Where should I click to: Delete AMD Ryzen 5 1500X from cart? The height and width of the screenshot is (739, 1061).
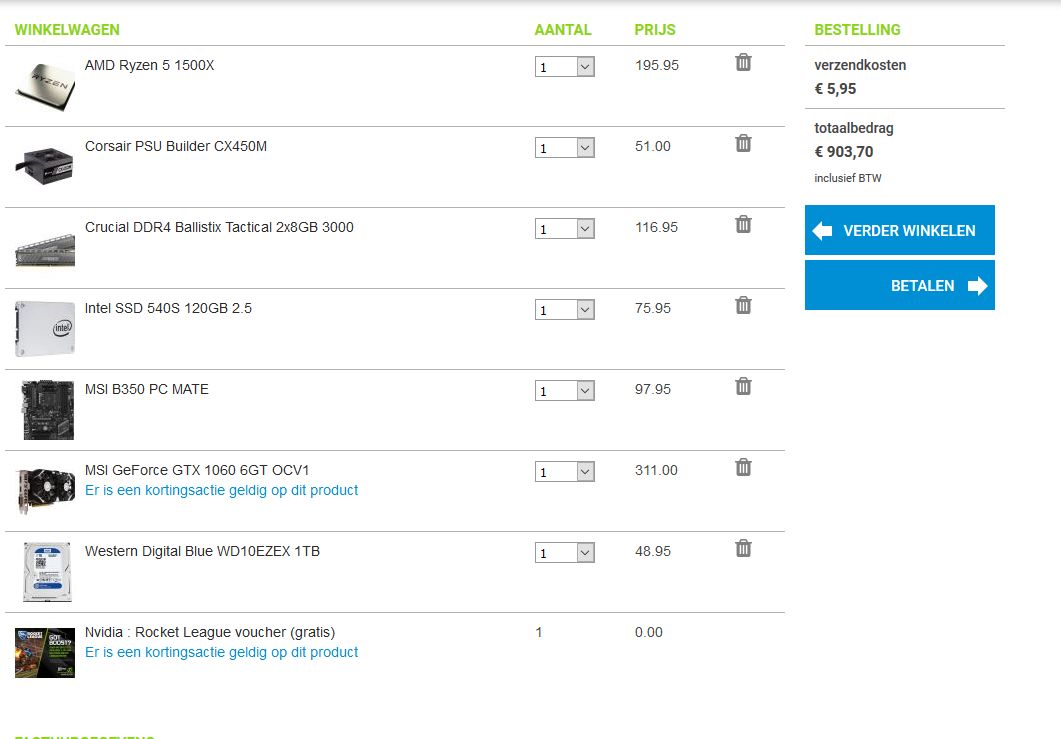click(x=743, y=63)
